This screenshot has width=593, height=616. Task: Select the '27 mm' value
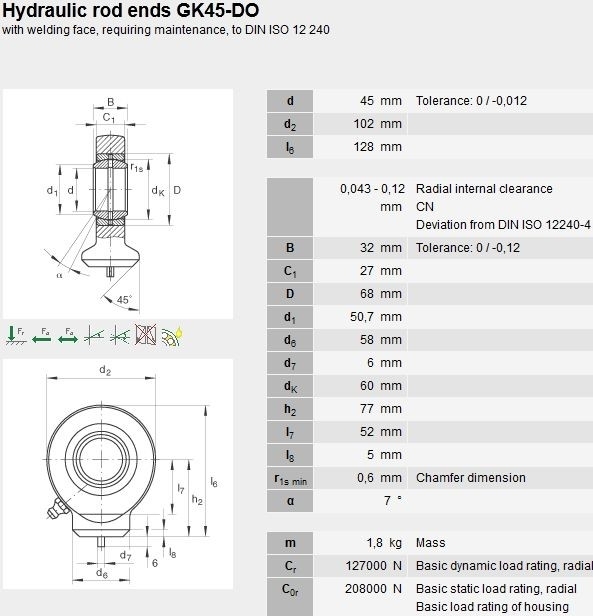point(381,271)
